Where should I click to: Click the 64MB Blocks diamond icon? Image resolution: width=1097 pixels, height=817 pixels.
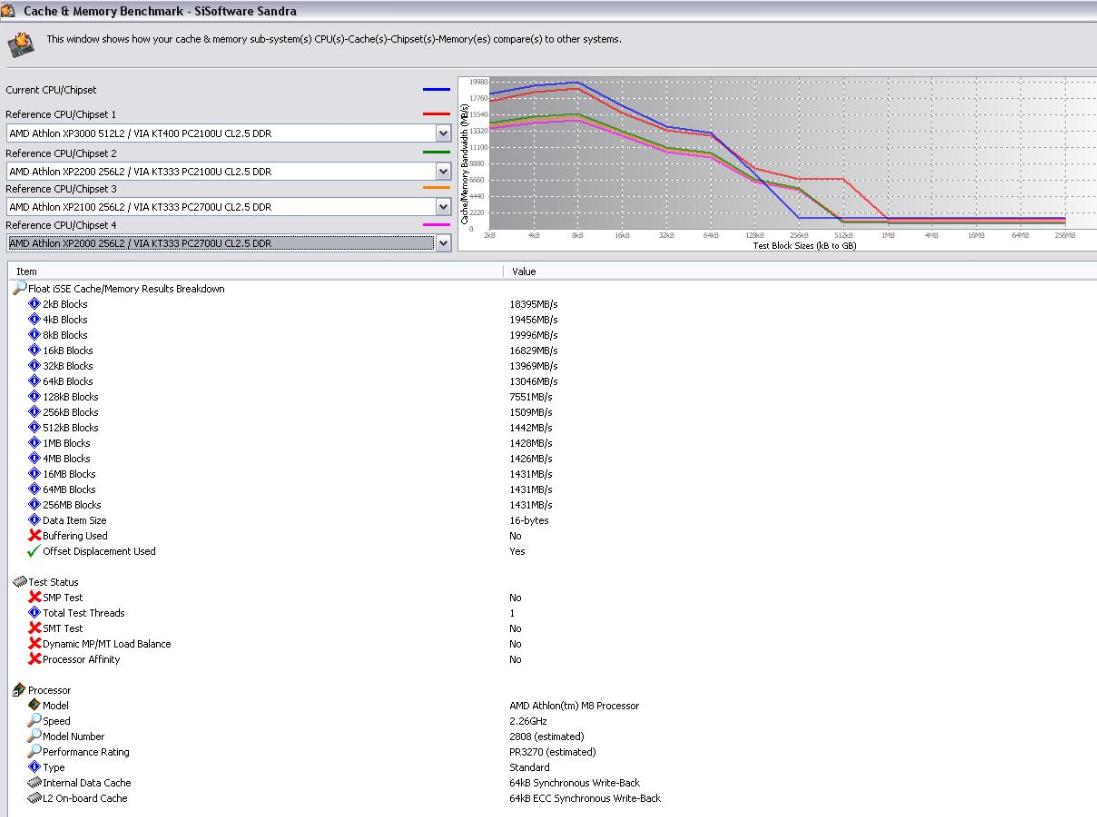34,489
